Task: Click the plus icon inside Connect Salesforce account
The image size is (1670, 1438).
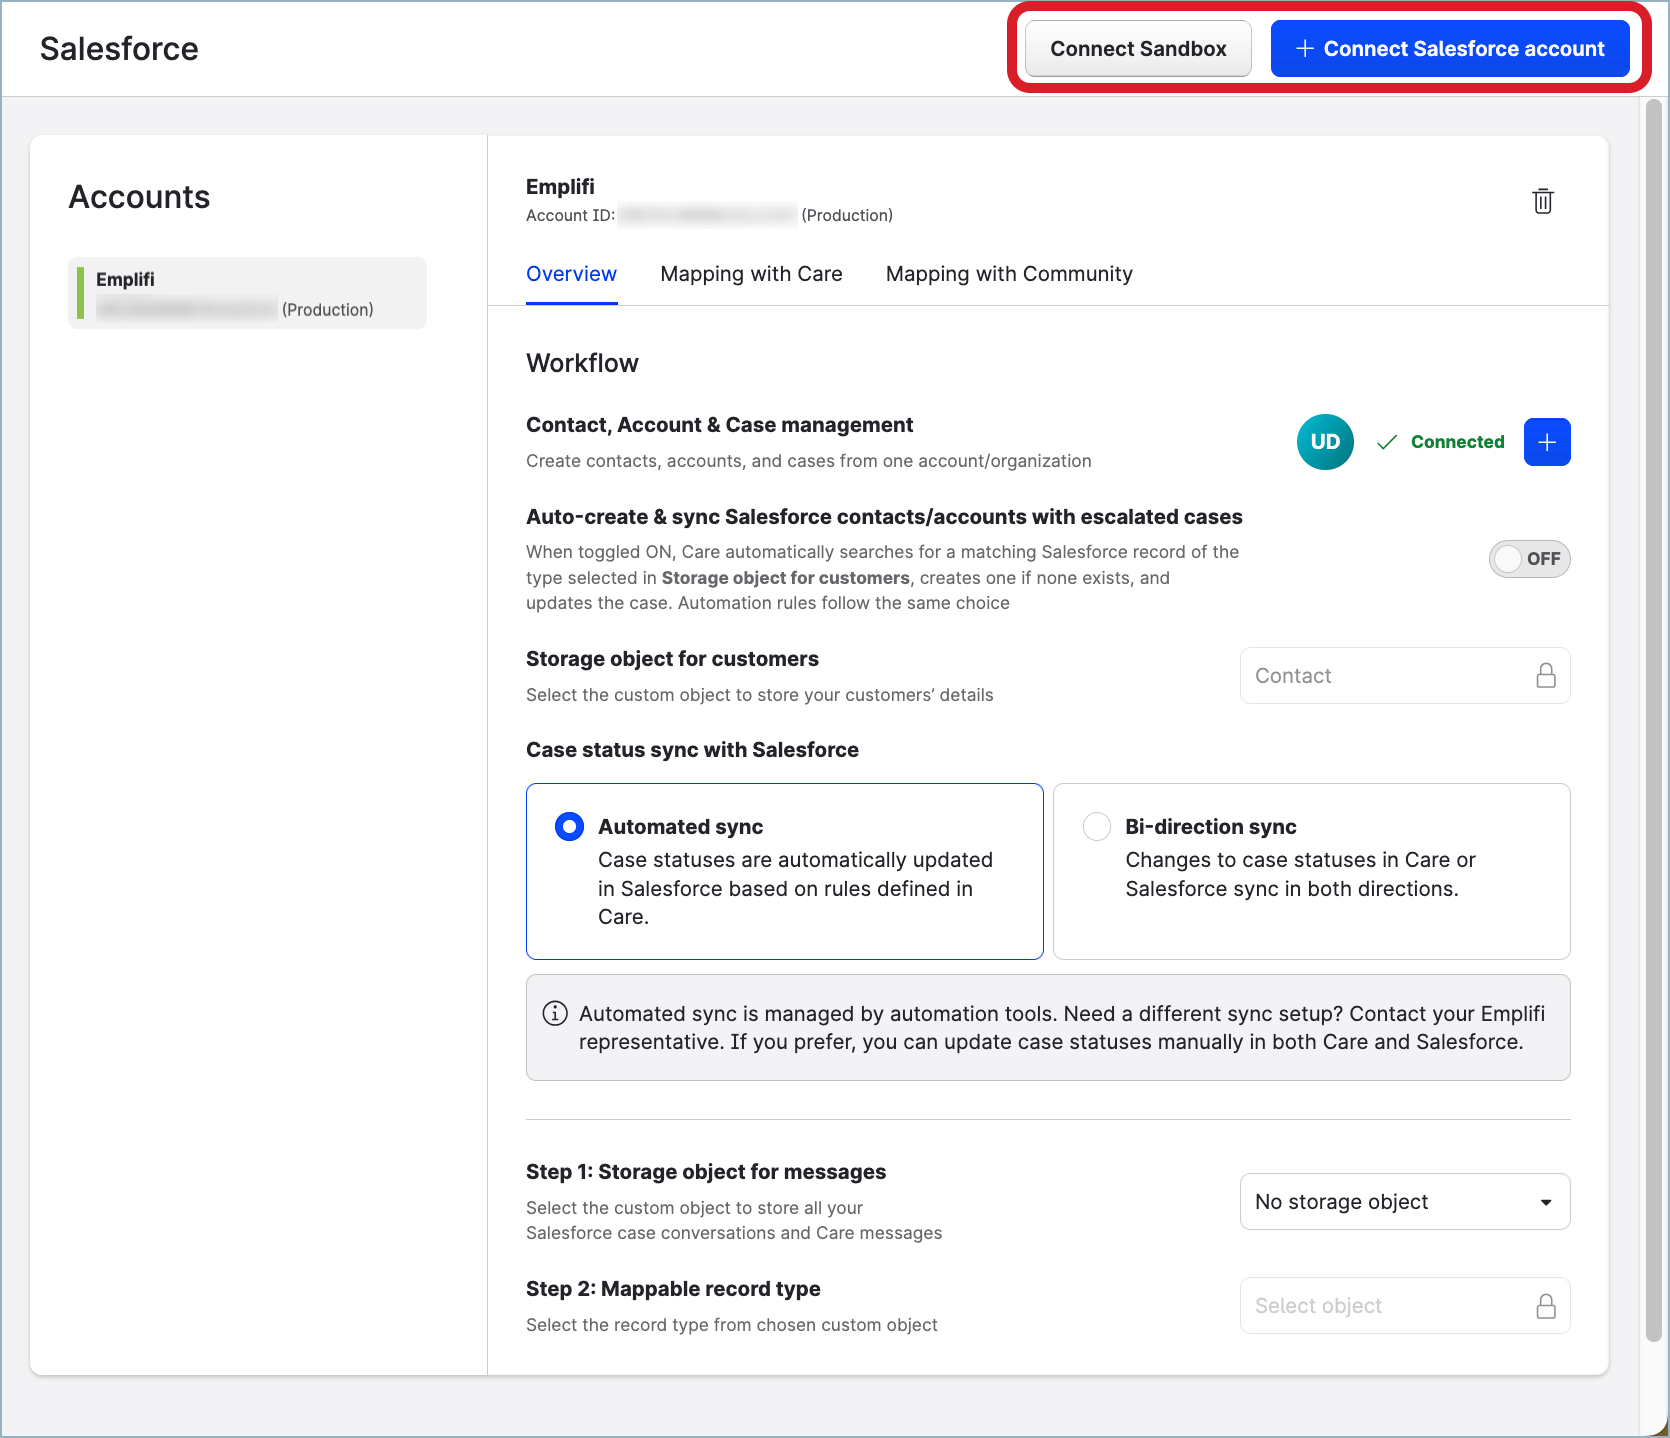Action: pyautogui.click(x=1306, y=48)
